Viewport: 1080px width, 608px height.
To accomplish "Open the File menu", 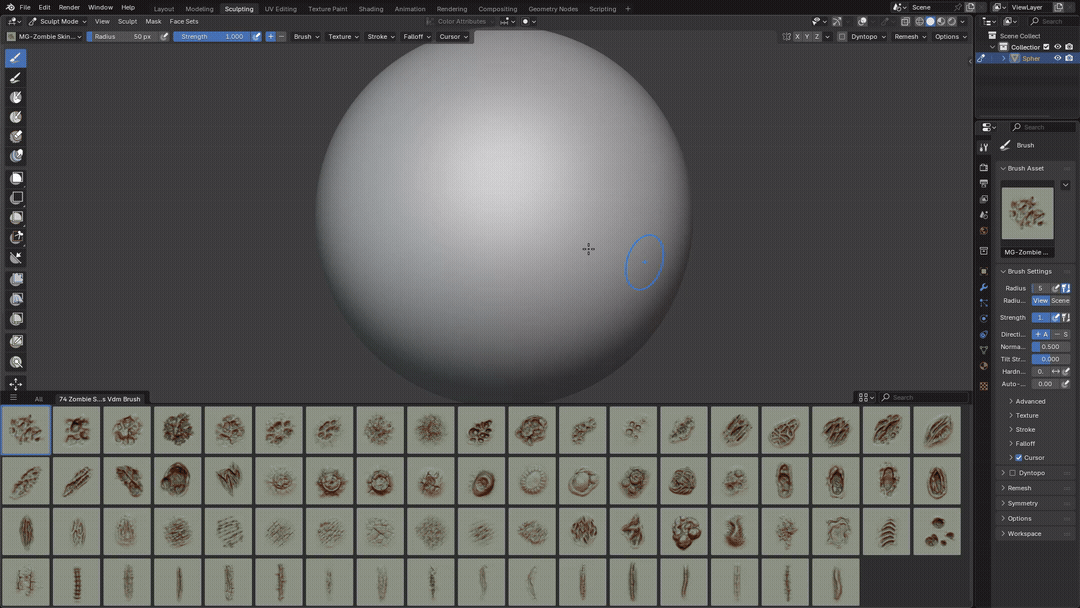I will (x=25, y=8).
